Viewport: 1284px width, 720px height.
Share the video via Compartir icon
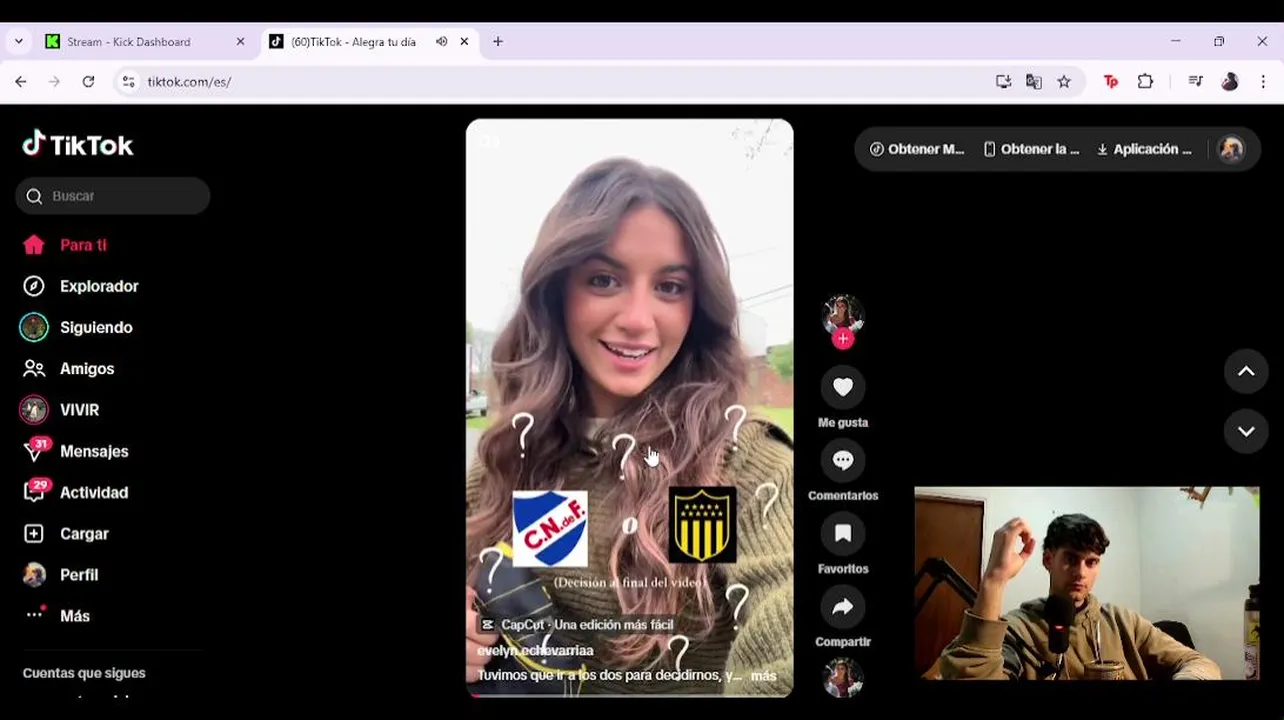(843, 606)
